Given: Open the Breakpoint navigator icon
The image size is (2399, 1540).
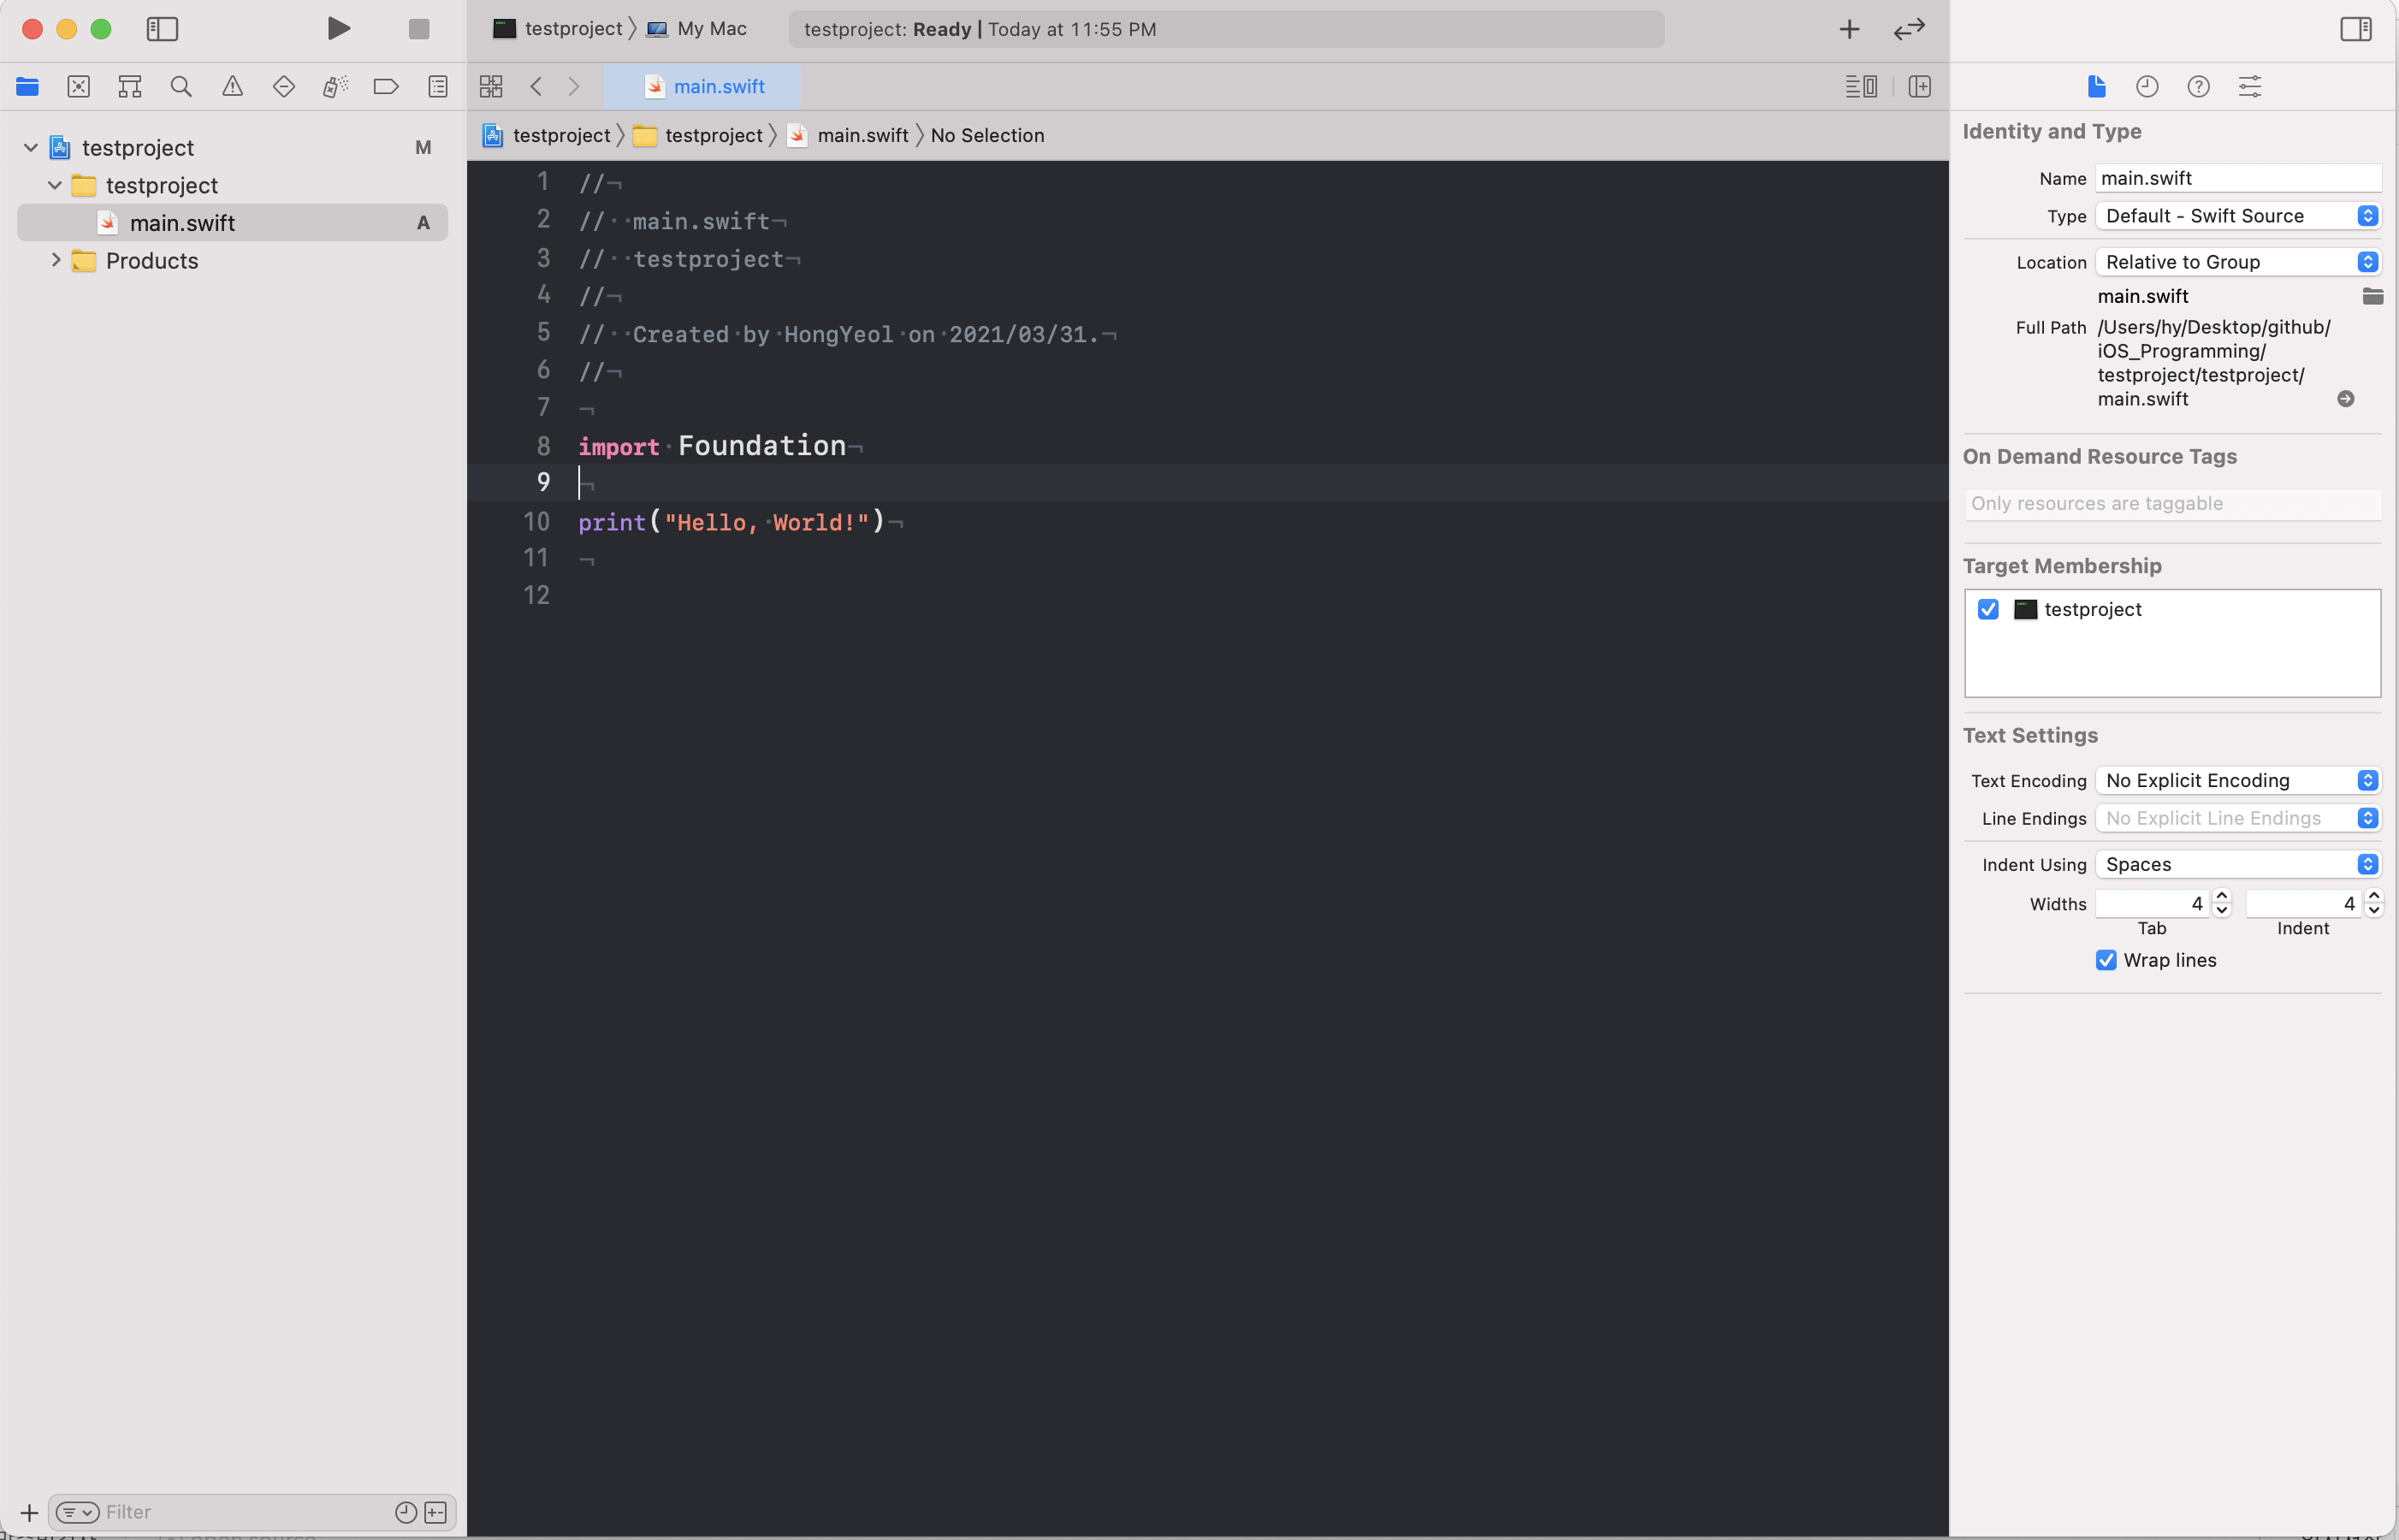Looking at the screenshot, I should (x=385, y=86).
